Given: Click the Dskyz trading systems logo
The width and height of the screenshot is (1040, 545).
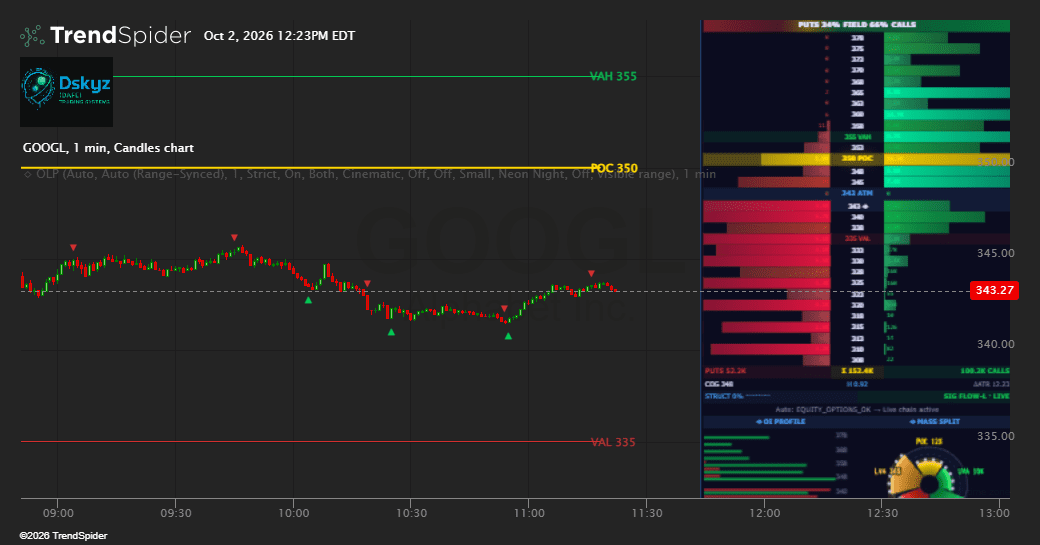Looking at the screenshot, I should click(66, 91).
